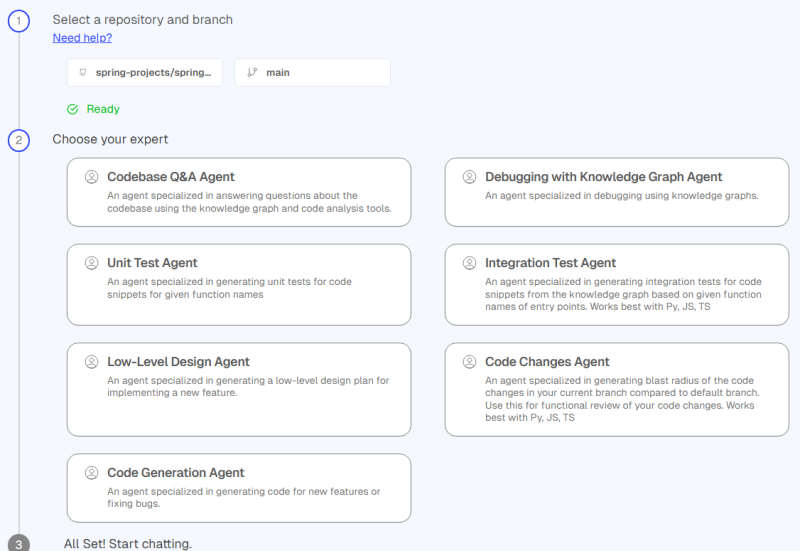Click the Code Generation Agent person icon
The image size is (800, 551).
tap(91, 473)
